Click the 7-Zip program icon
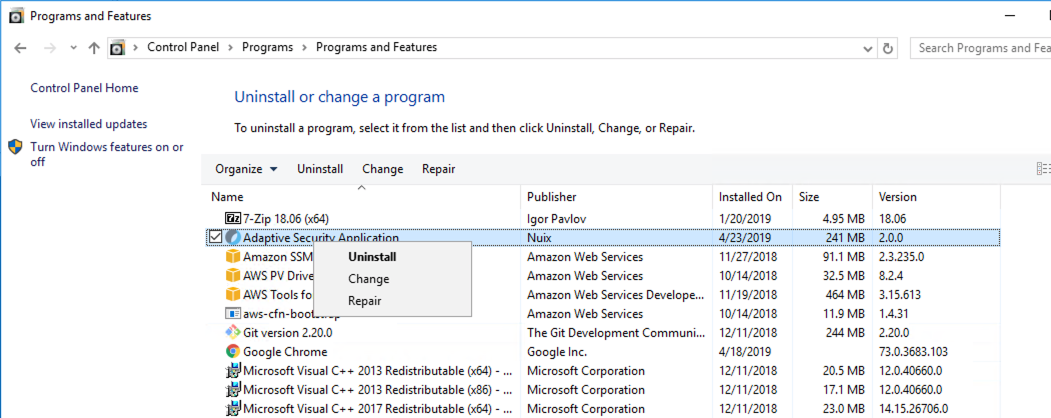 [233, 218]
